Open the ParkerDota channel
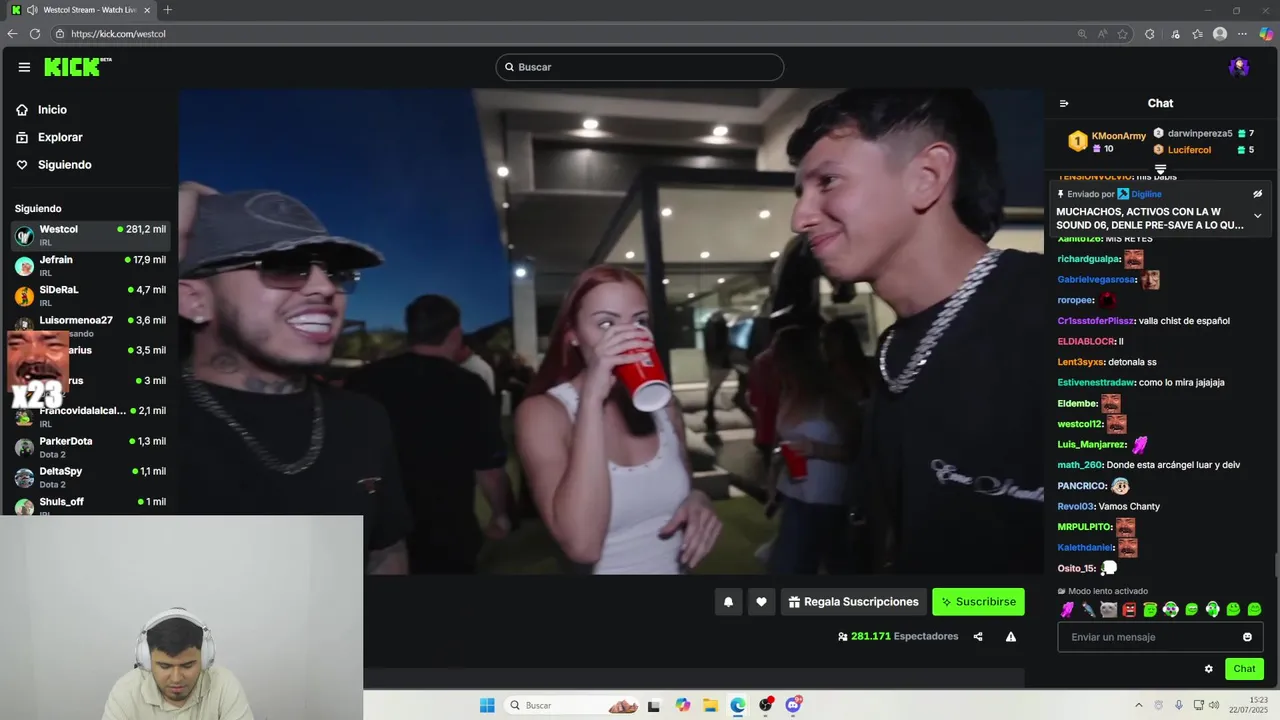 [90, 447]
